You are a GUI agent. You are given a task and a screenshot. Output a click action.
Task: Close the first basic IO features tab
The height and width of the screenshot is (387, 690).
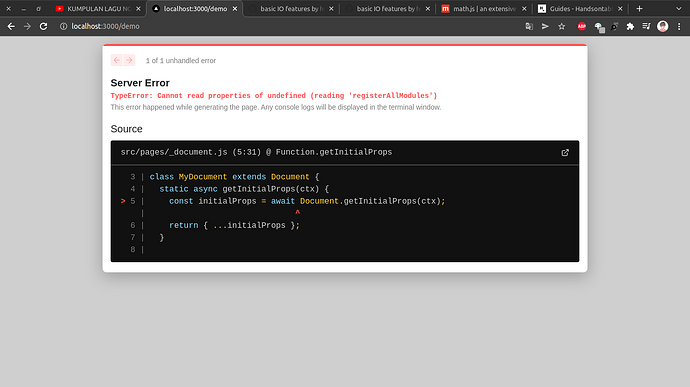(331, 9)
